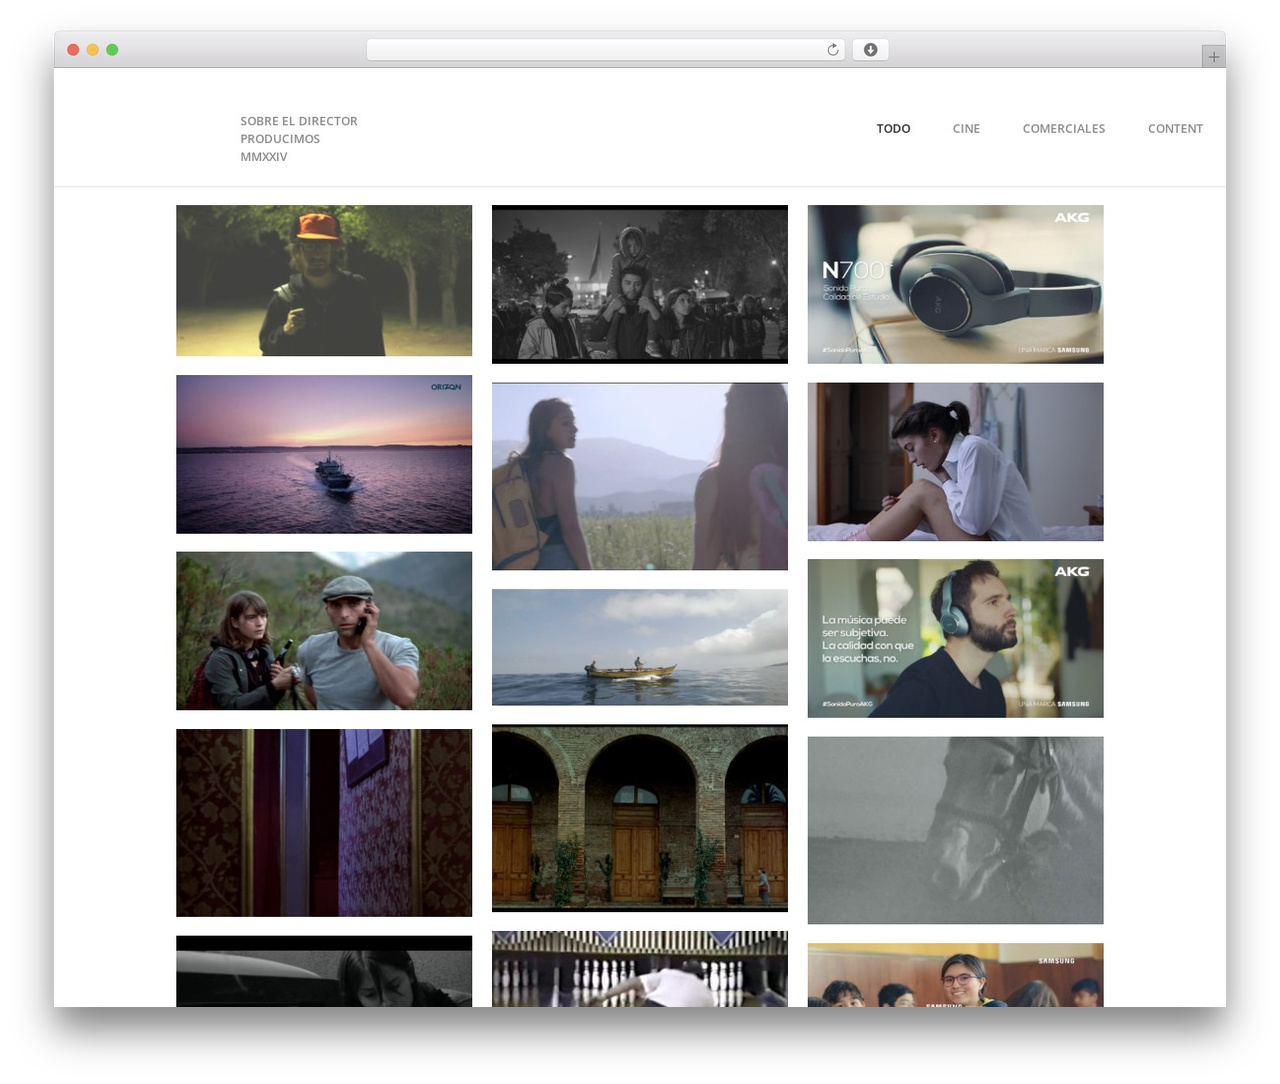Open black-and-white crowd thumbnail
Image resolution: width=1280 pixels, height=1084 pixels.
(640, 284)
